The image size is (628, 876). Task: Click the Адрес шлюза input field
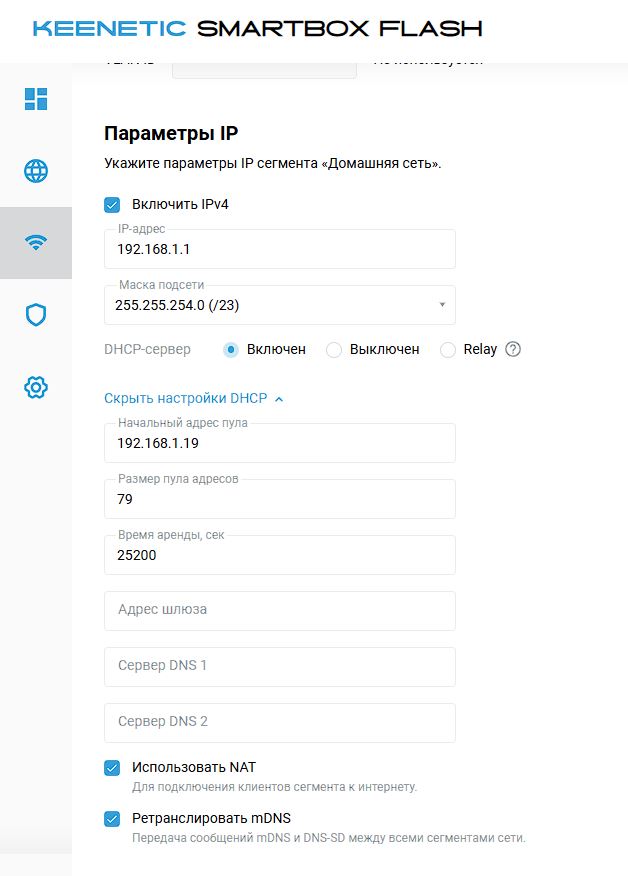[280, 610]
